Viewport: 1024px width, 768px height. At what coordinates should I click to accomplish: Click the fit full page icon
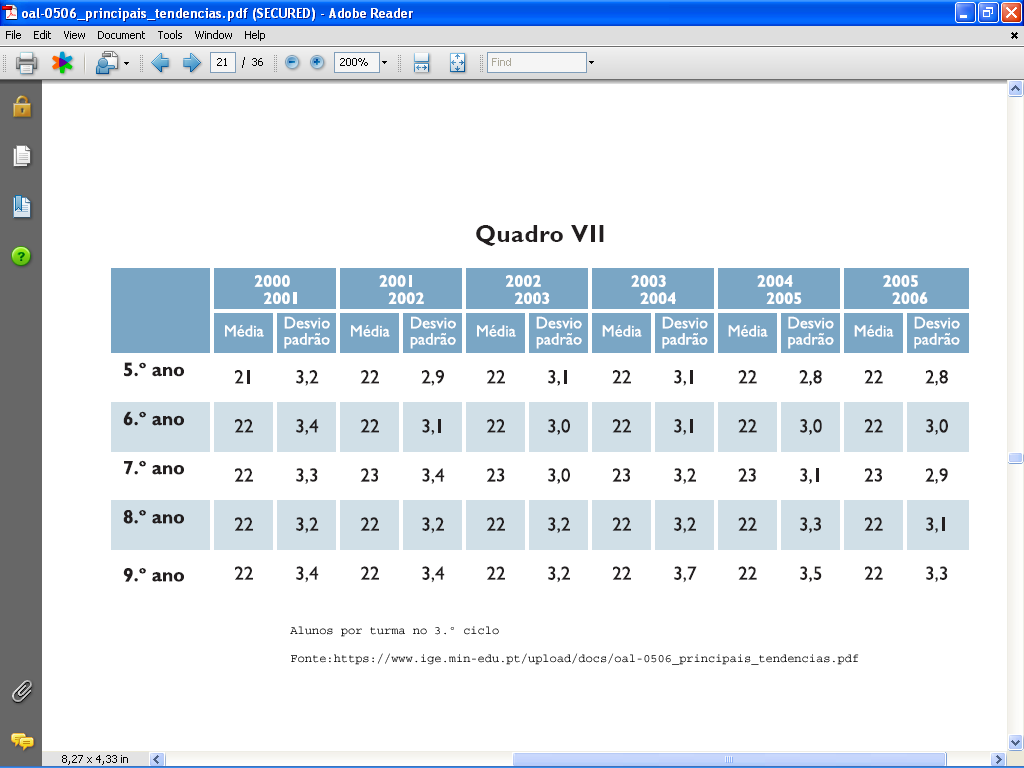coord(458,63)
